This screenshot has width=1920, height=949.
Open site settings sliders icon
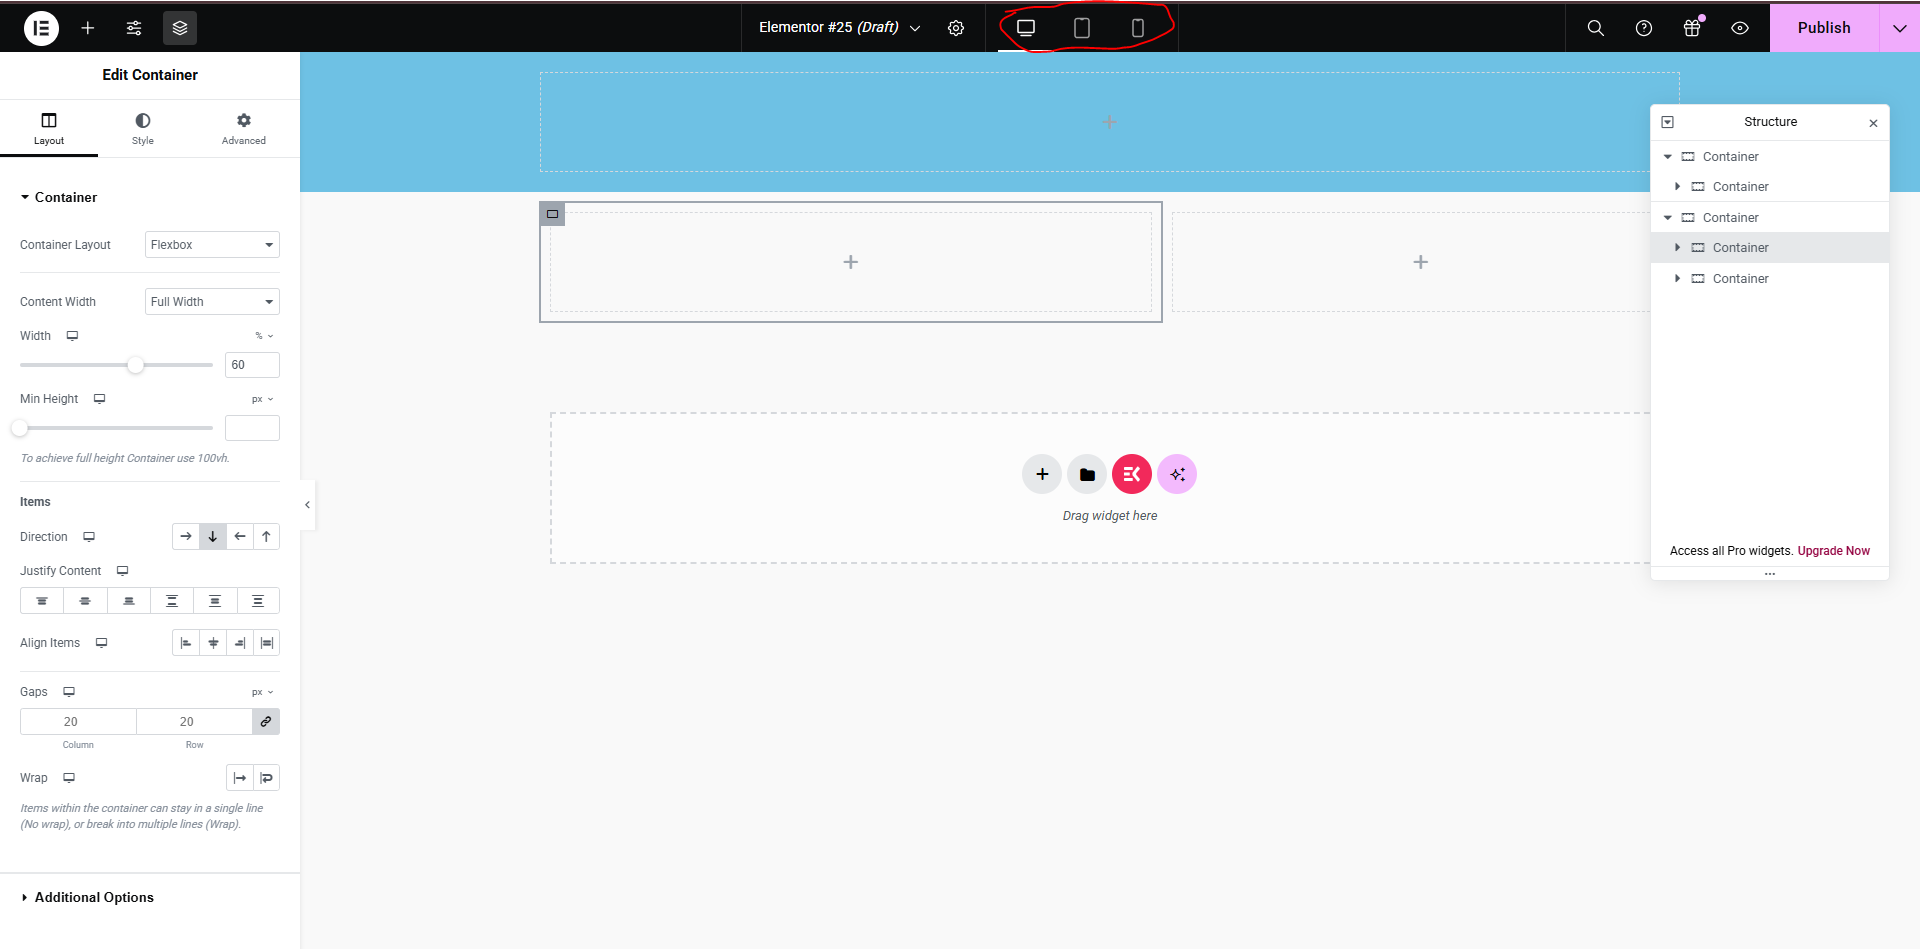(x=134, y=28)
